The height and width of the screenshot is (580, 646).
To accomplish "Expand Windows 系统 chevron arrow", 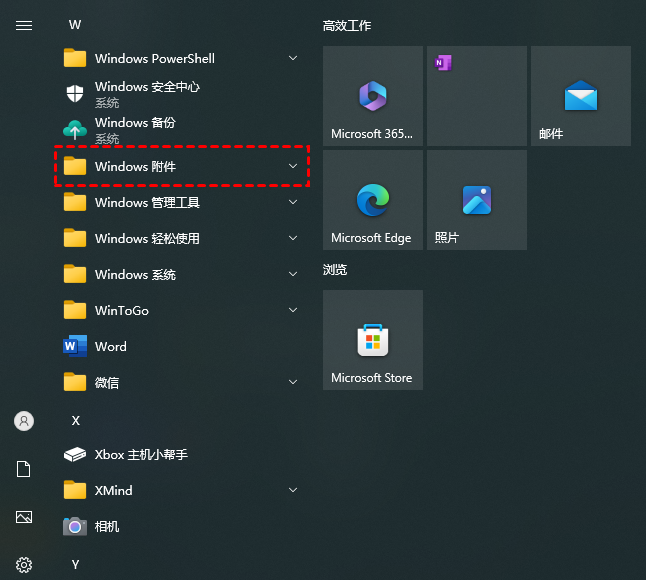I will point(293,274).
